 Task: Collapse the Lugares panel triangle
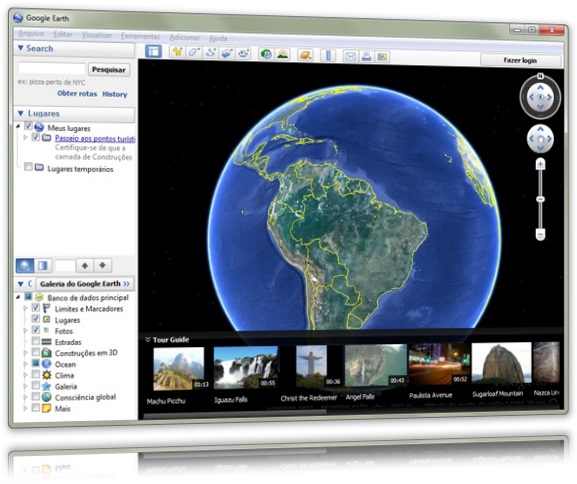[x=21, y=113]
